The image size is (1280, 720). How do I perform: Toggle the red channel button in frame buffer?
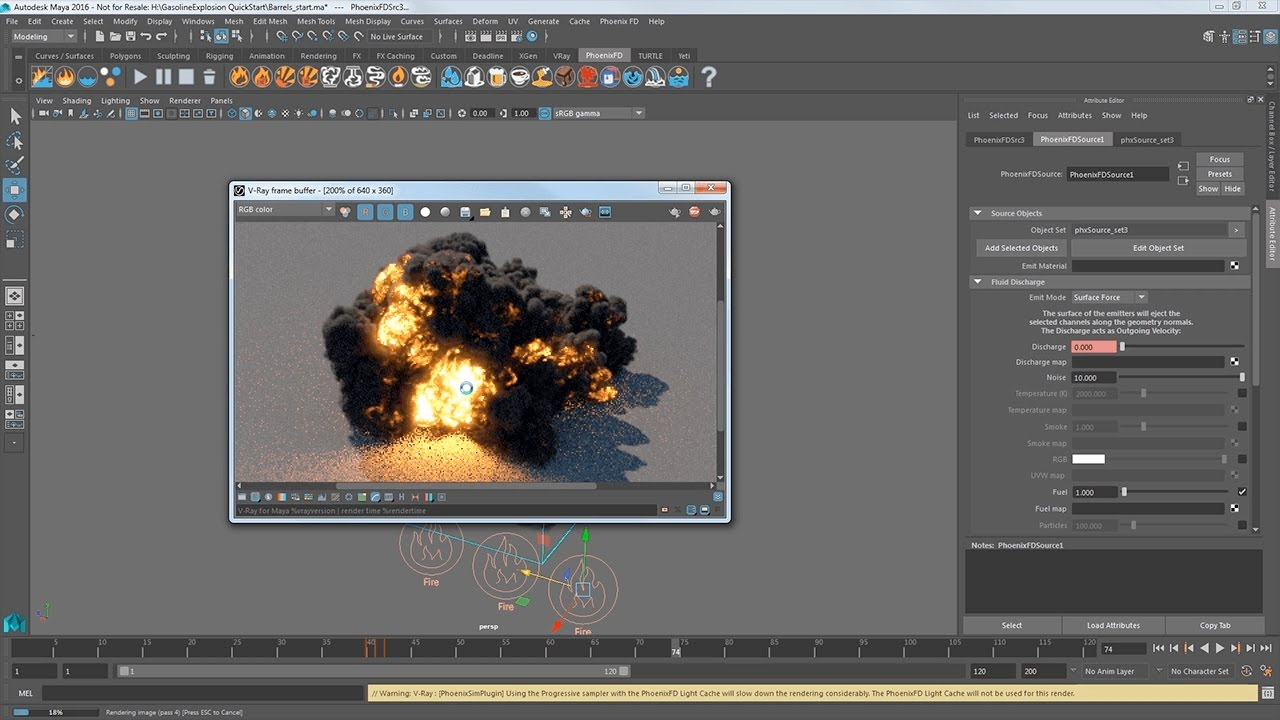pos(365,212)
